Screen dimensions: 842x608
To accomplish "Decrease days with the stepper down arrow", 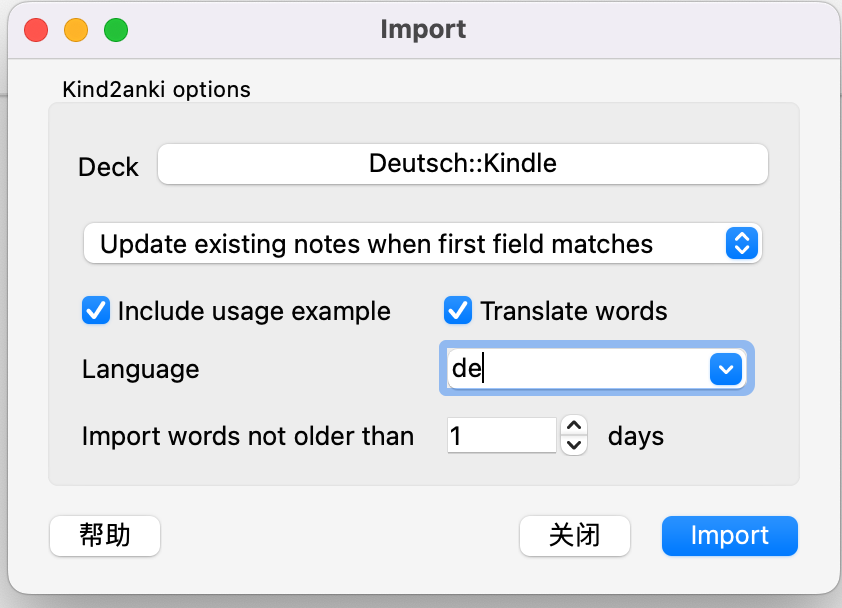I will (x=574, y=445).
